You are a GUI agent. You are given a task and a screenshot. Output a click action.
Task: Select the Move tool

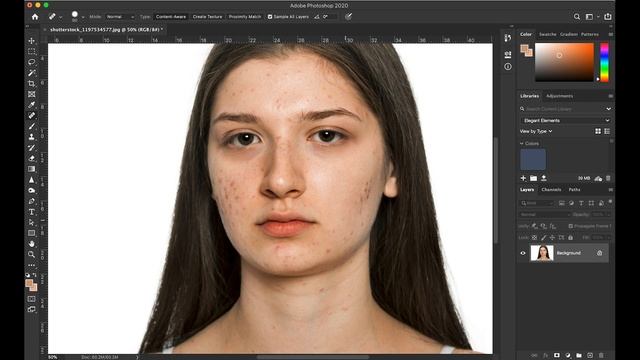point(31,41)
